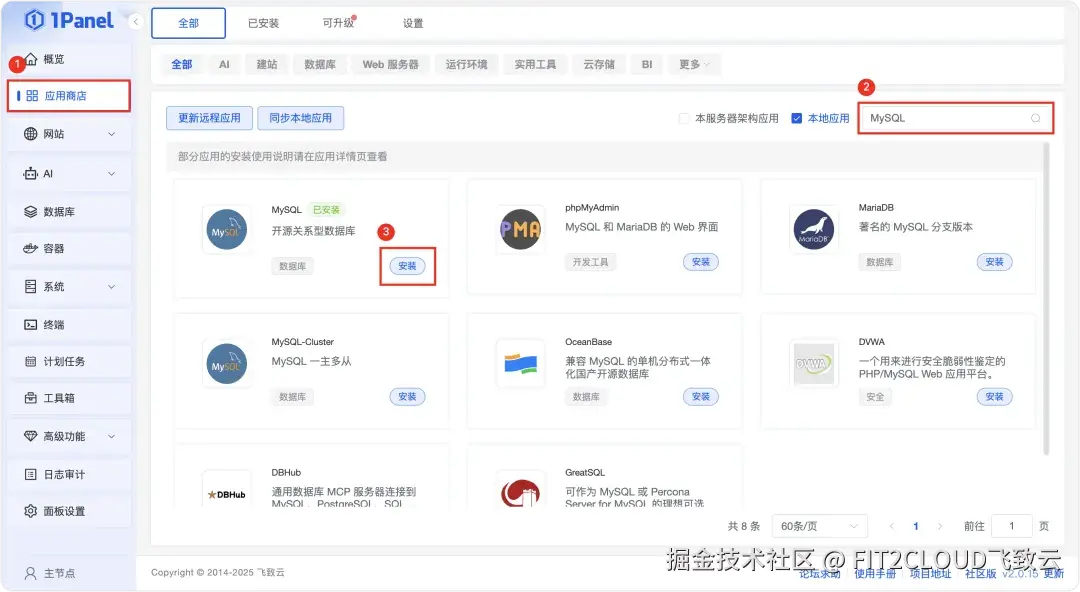Install phpMyAdmin app
Image resolution: width=1080 pixels, height=592 pixels.
pyautogui.click(x=700, y=262)
